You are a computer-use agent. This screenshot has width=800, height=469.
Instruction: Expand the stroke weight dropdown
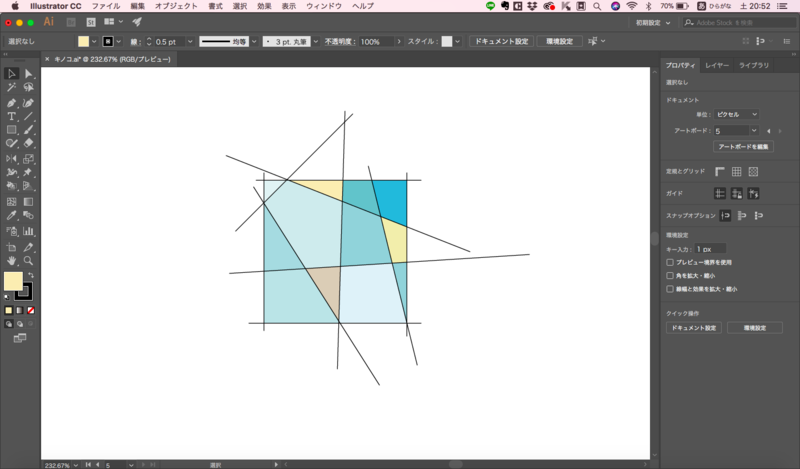(x=190, y=41)
